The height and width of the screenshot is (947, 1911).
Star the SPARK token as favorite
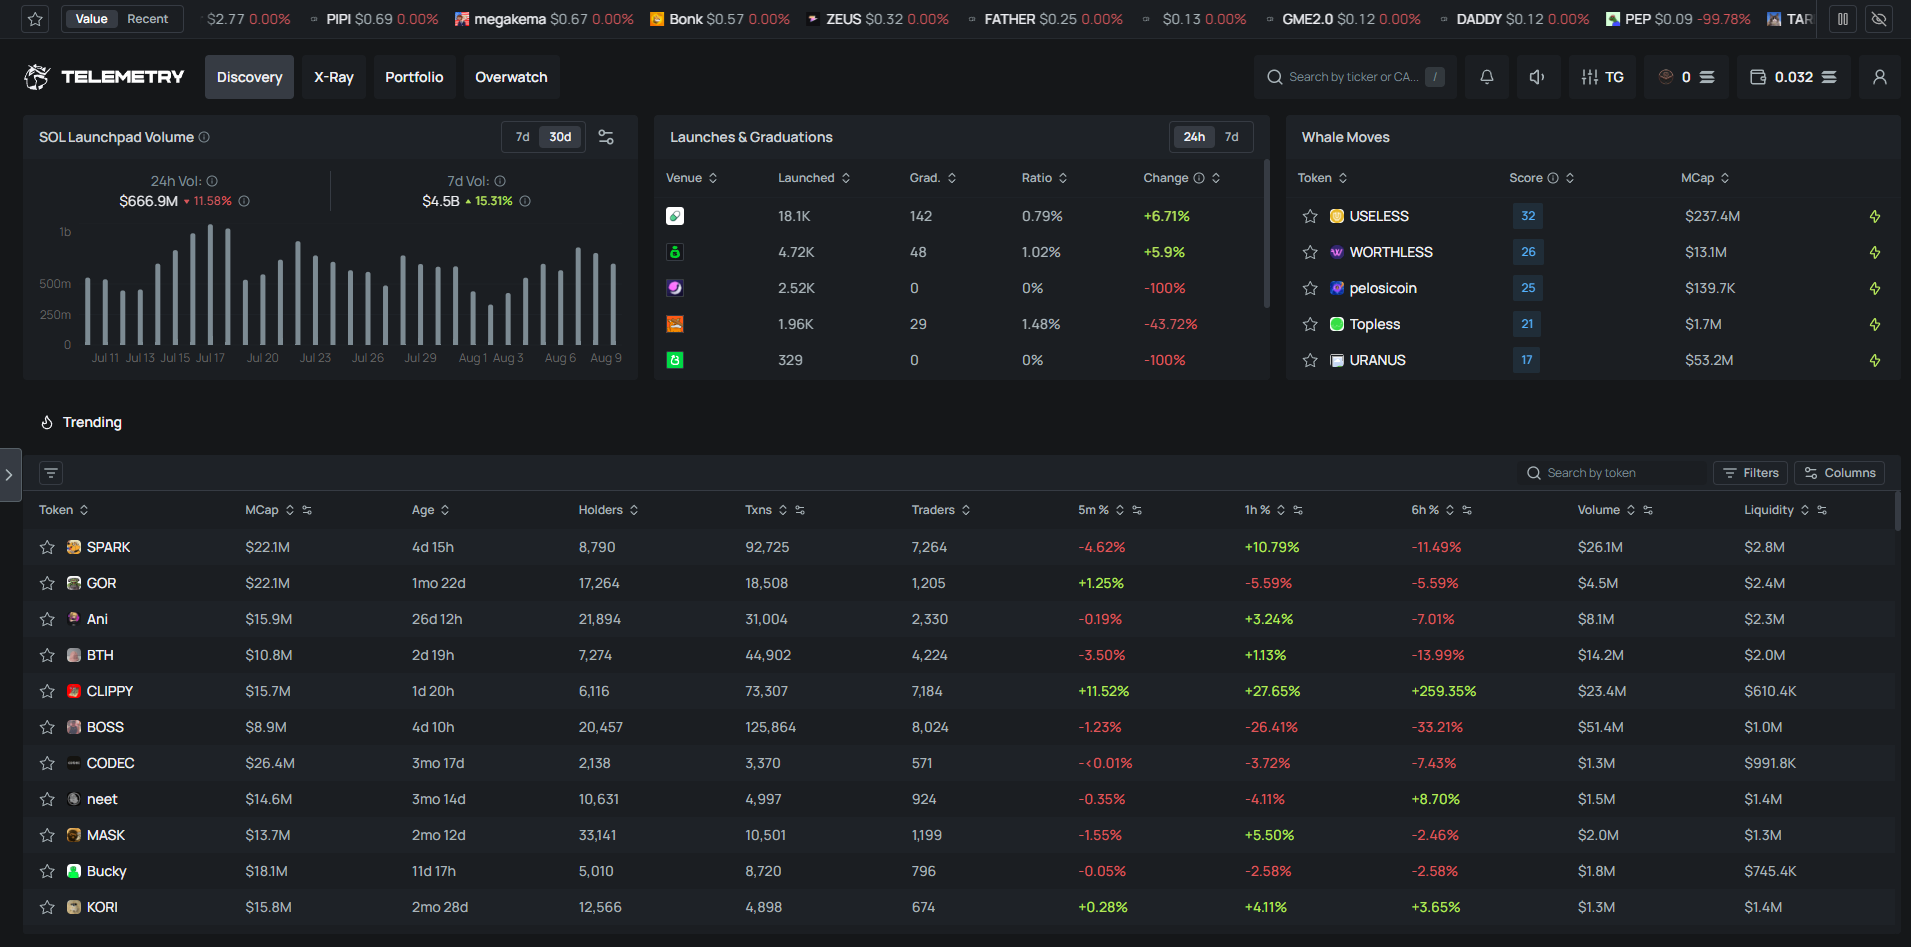pyautogui.click(x=47, y=547)
